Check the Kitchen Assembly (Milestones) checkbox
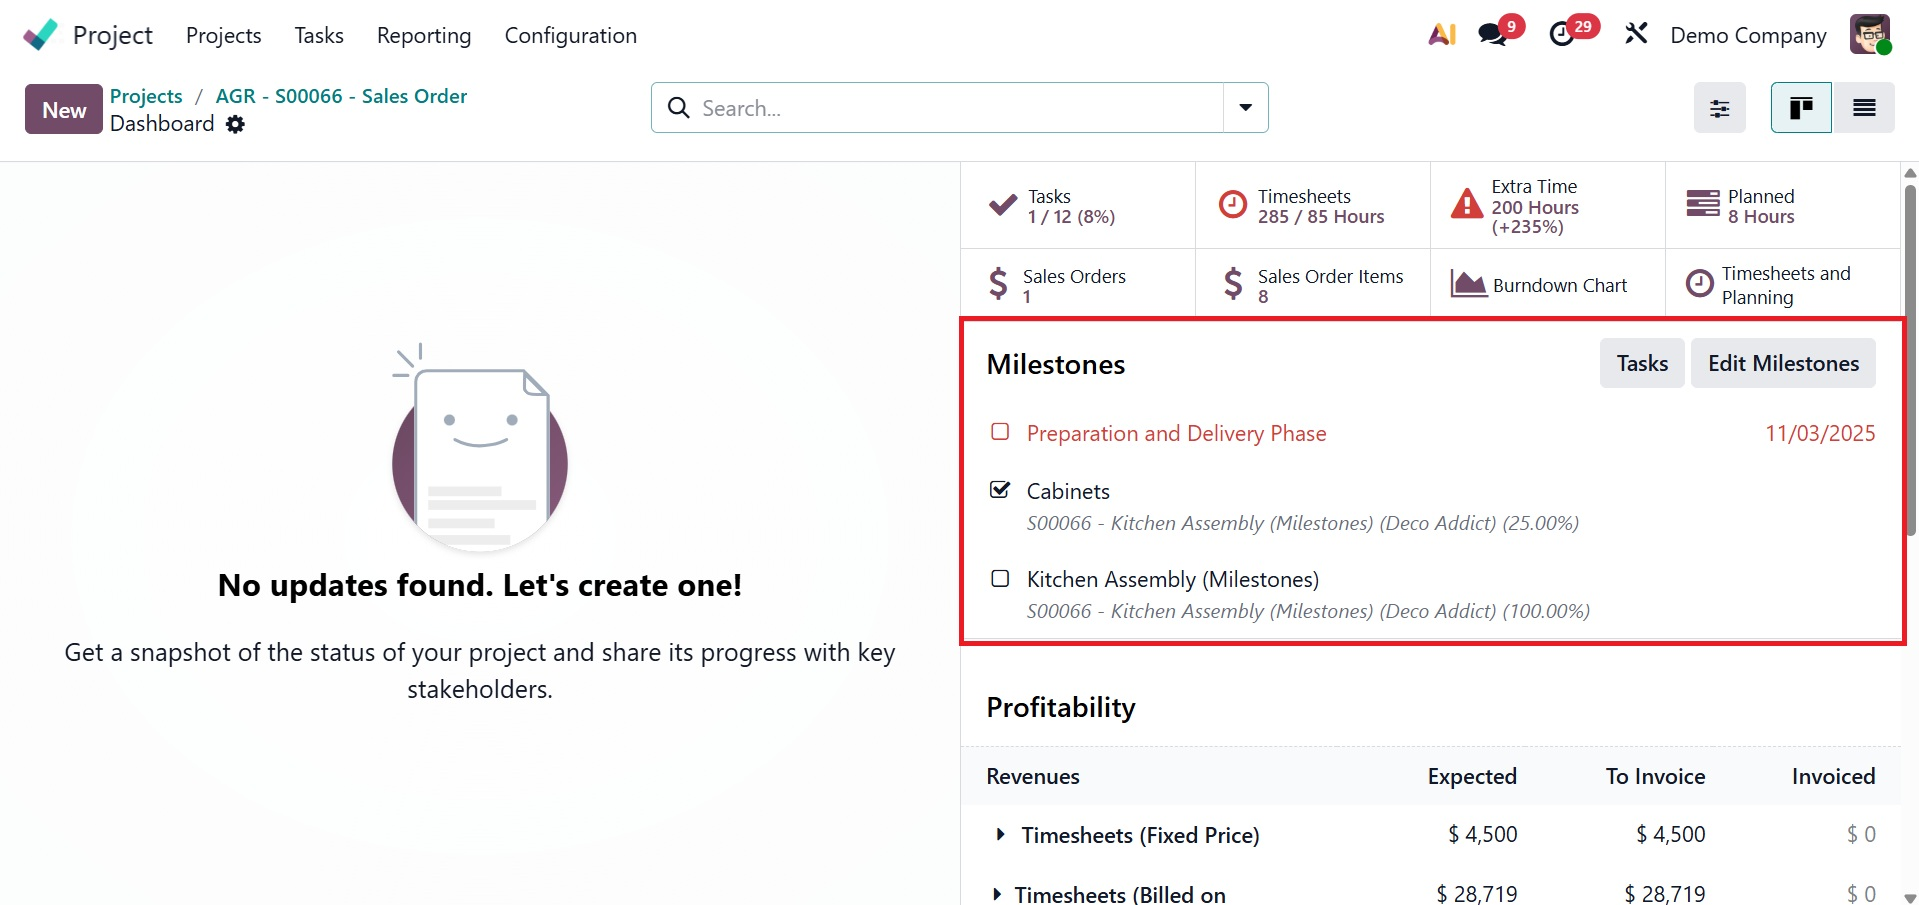 pyautogui.click(x=1000, y=578)
